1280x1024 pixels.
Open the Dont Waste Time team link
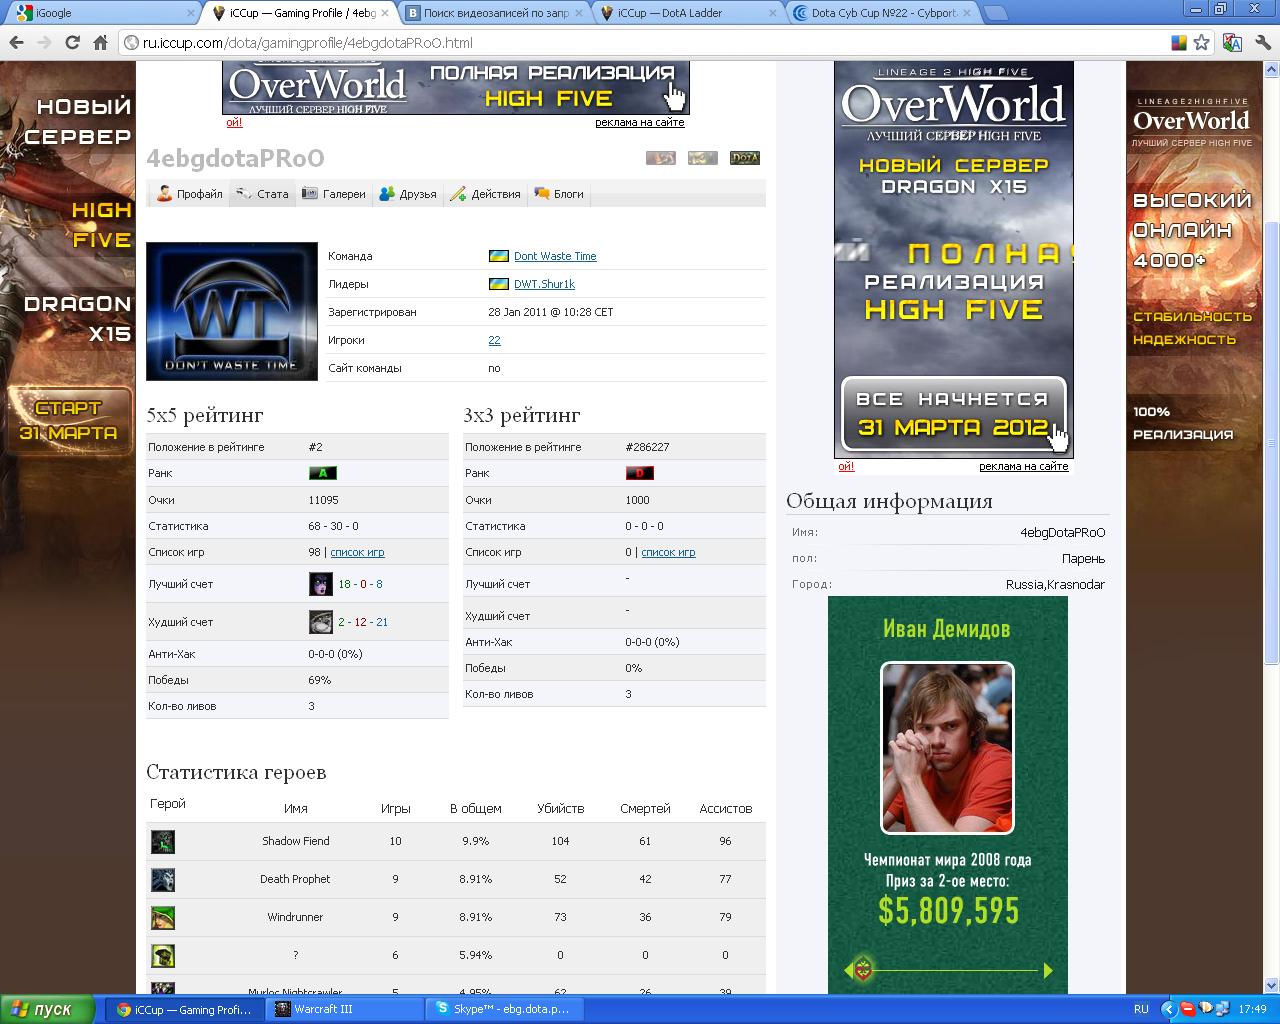pyautogui.click(x=555, y=256)
